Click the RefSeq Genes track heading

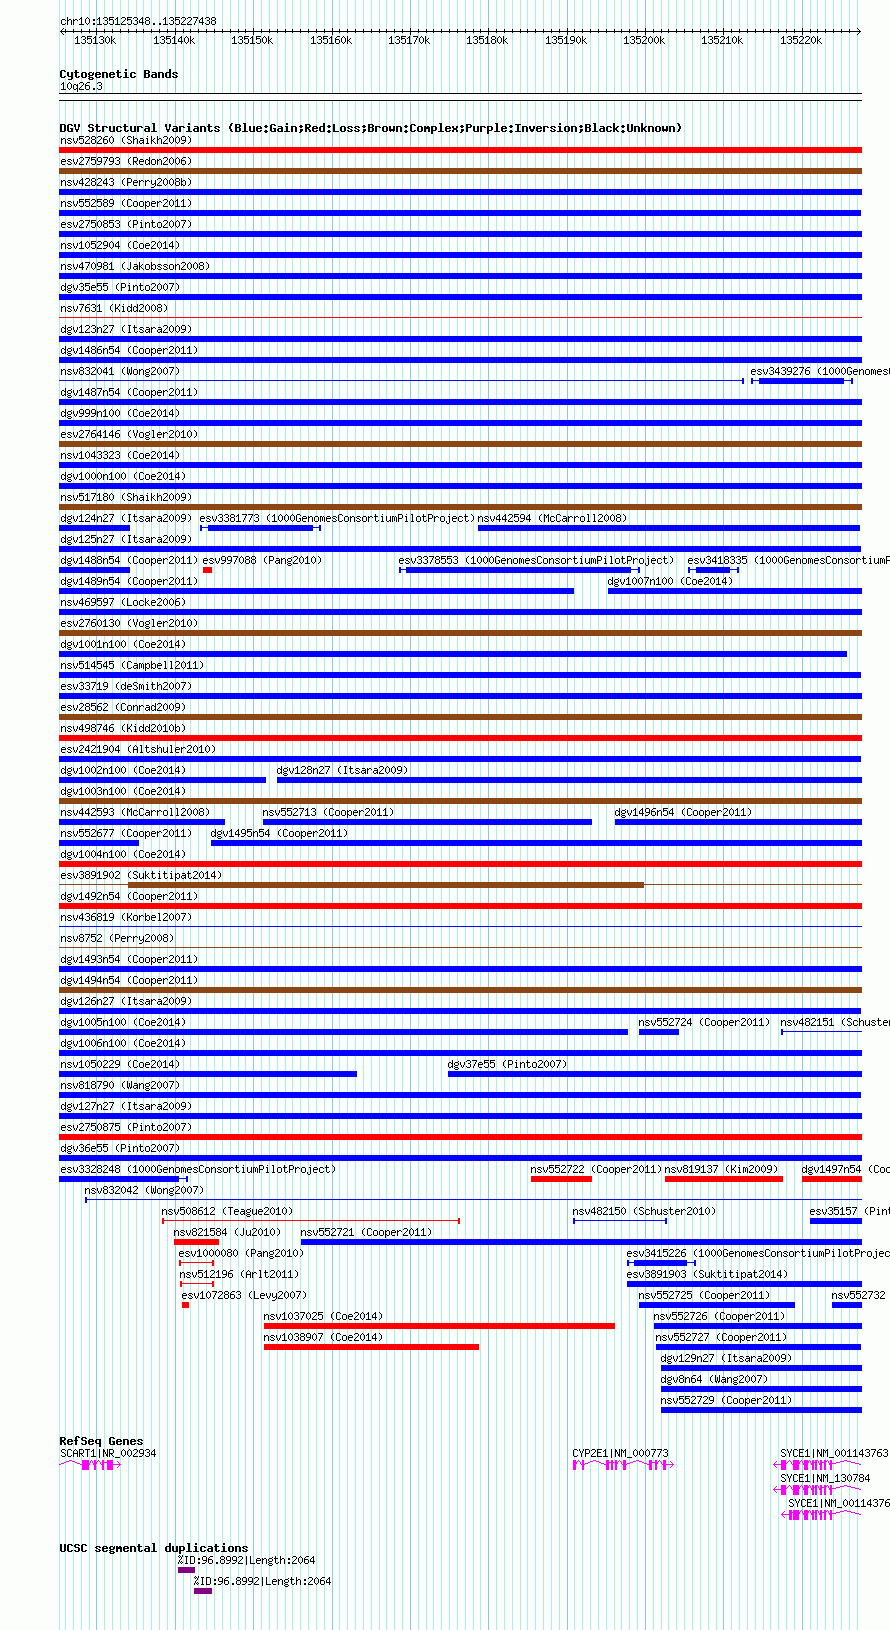[101, 1441]
